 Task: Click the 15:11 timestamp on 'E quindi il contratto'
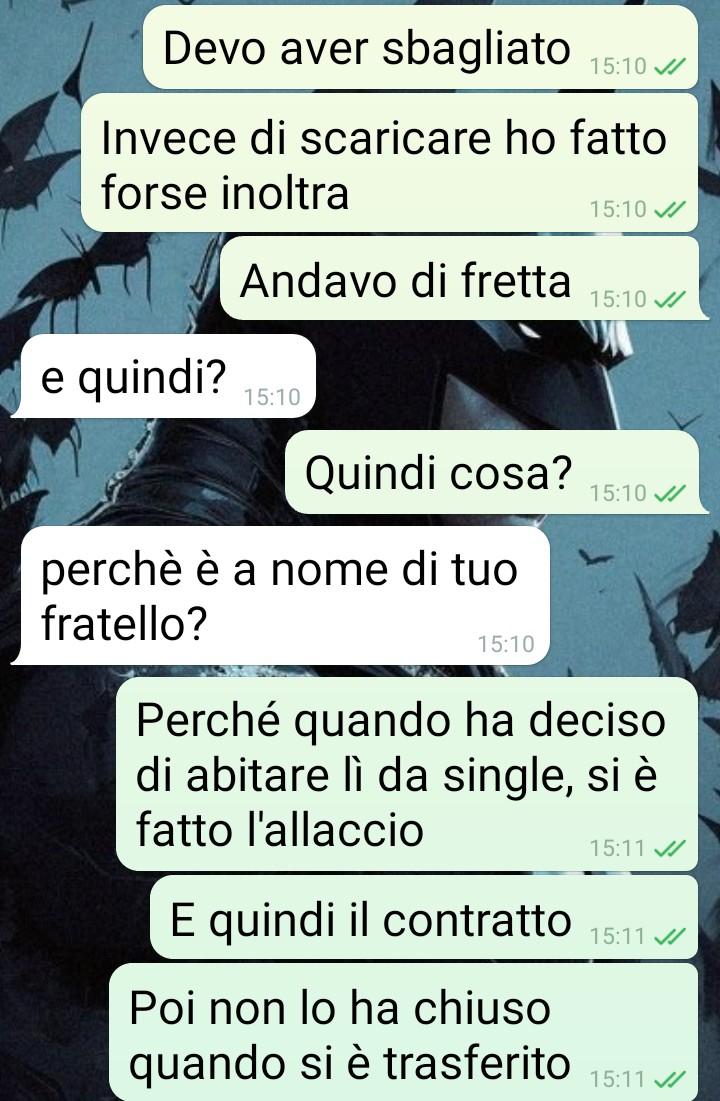point(617,937)
